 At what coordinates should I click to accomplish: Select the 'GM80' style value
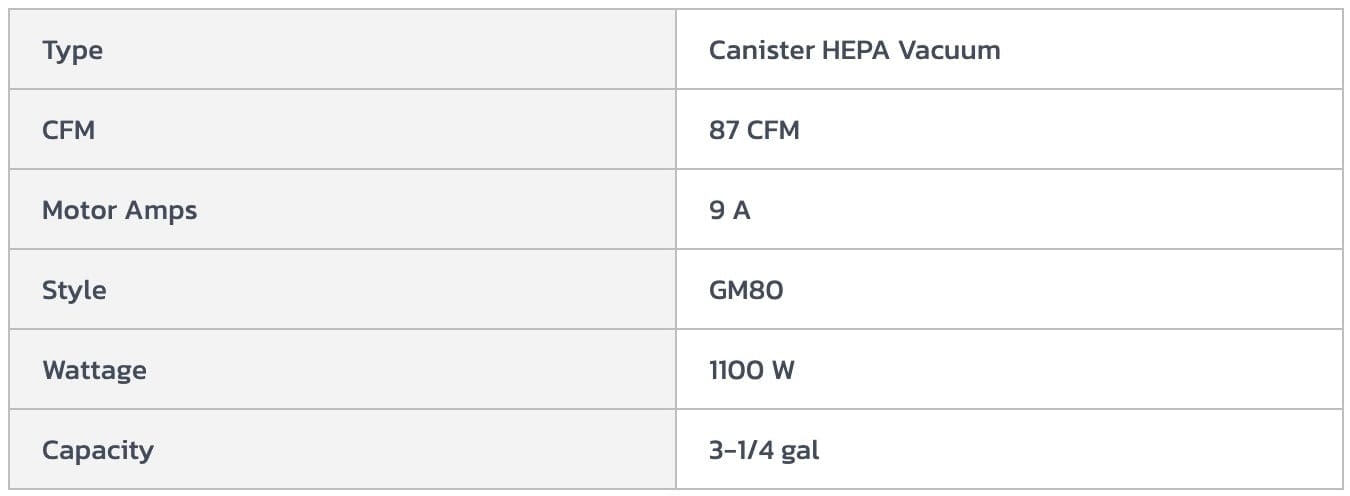(746, 290)
